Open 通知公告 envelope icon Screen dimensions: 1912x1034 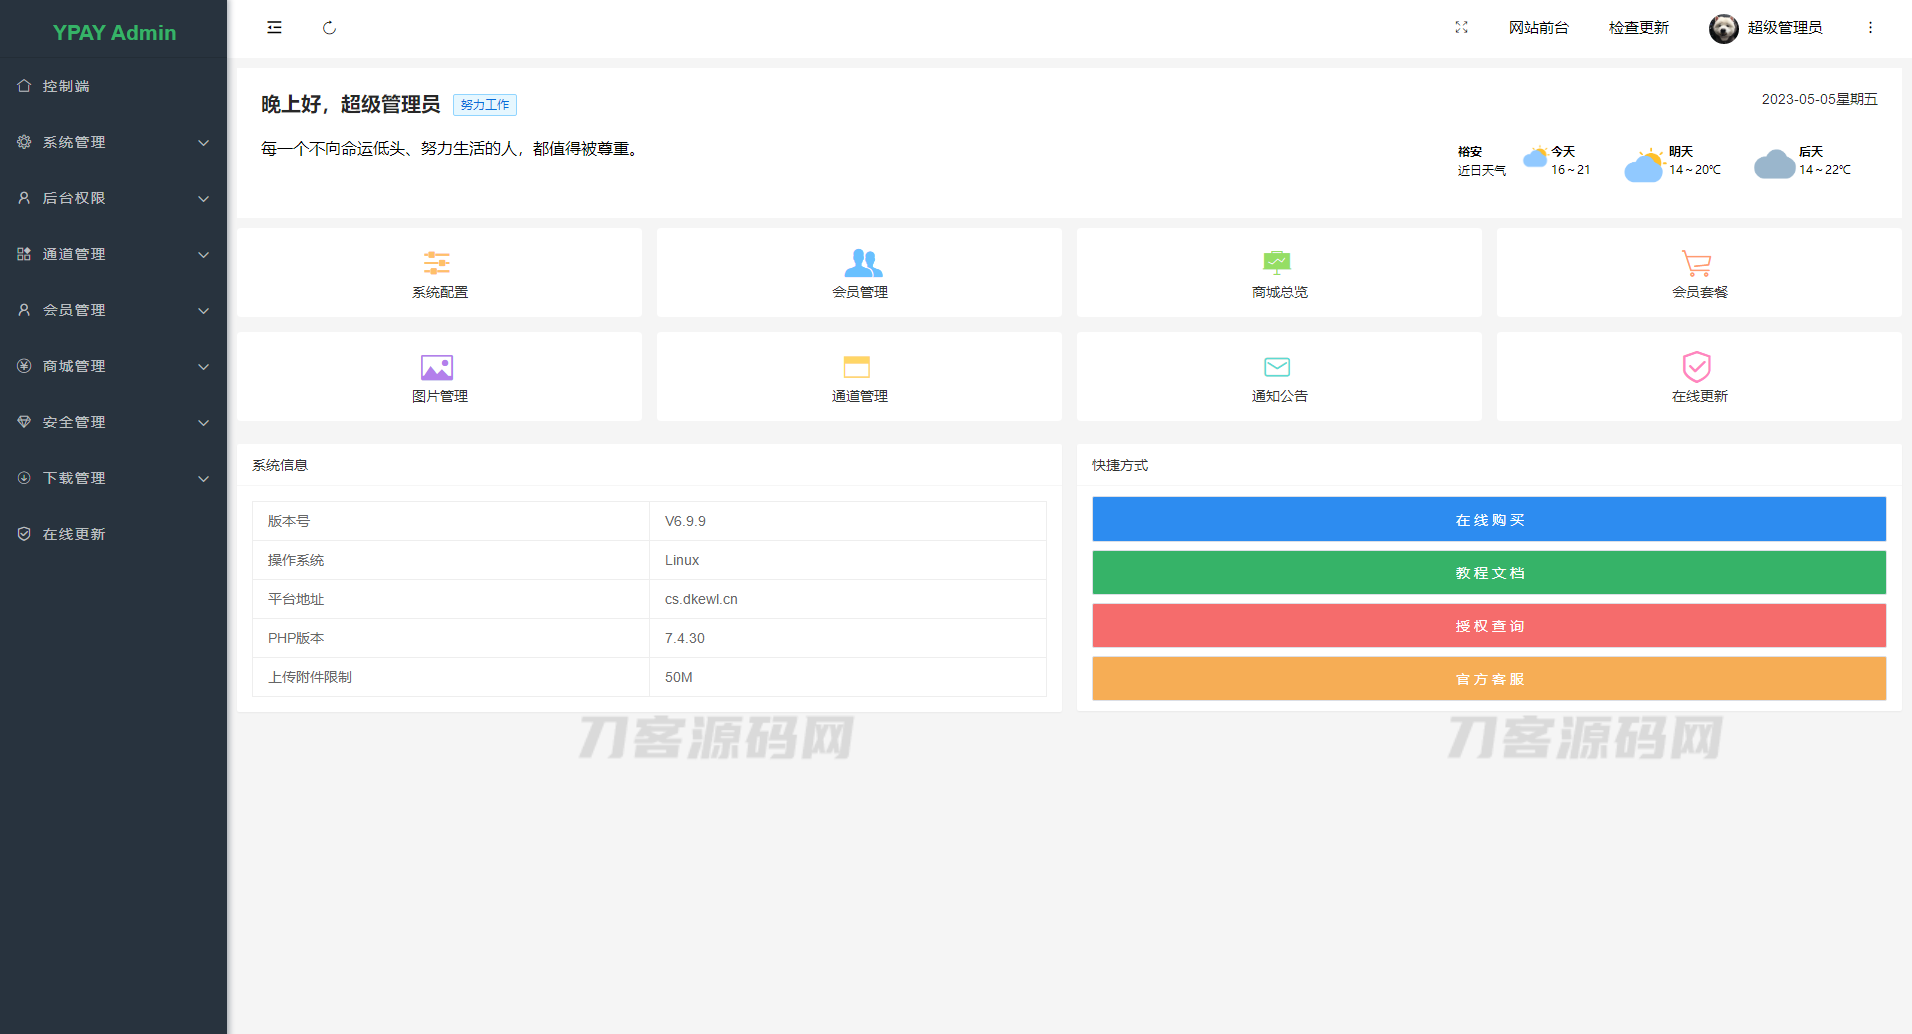(1277, 367)
